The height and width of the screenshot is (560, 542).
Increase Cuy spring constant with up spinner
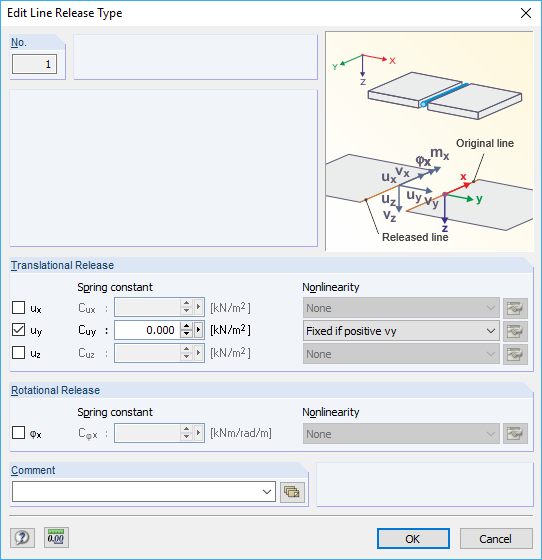[x=186, y=326]
